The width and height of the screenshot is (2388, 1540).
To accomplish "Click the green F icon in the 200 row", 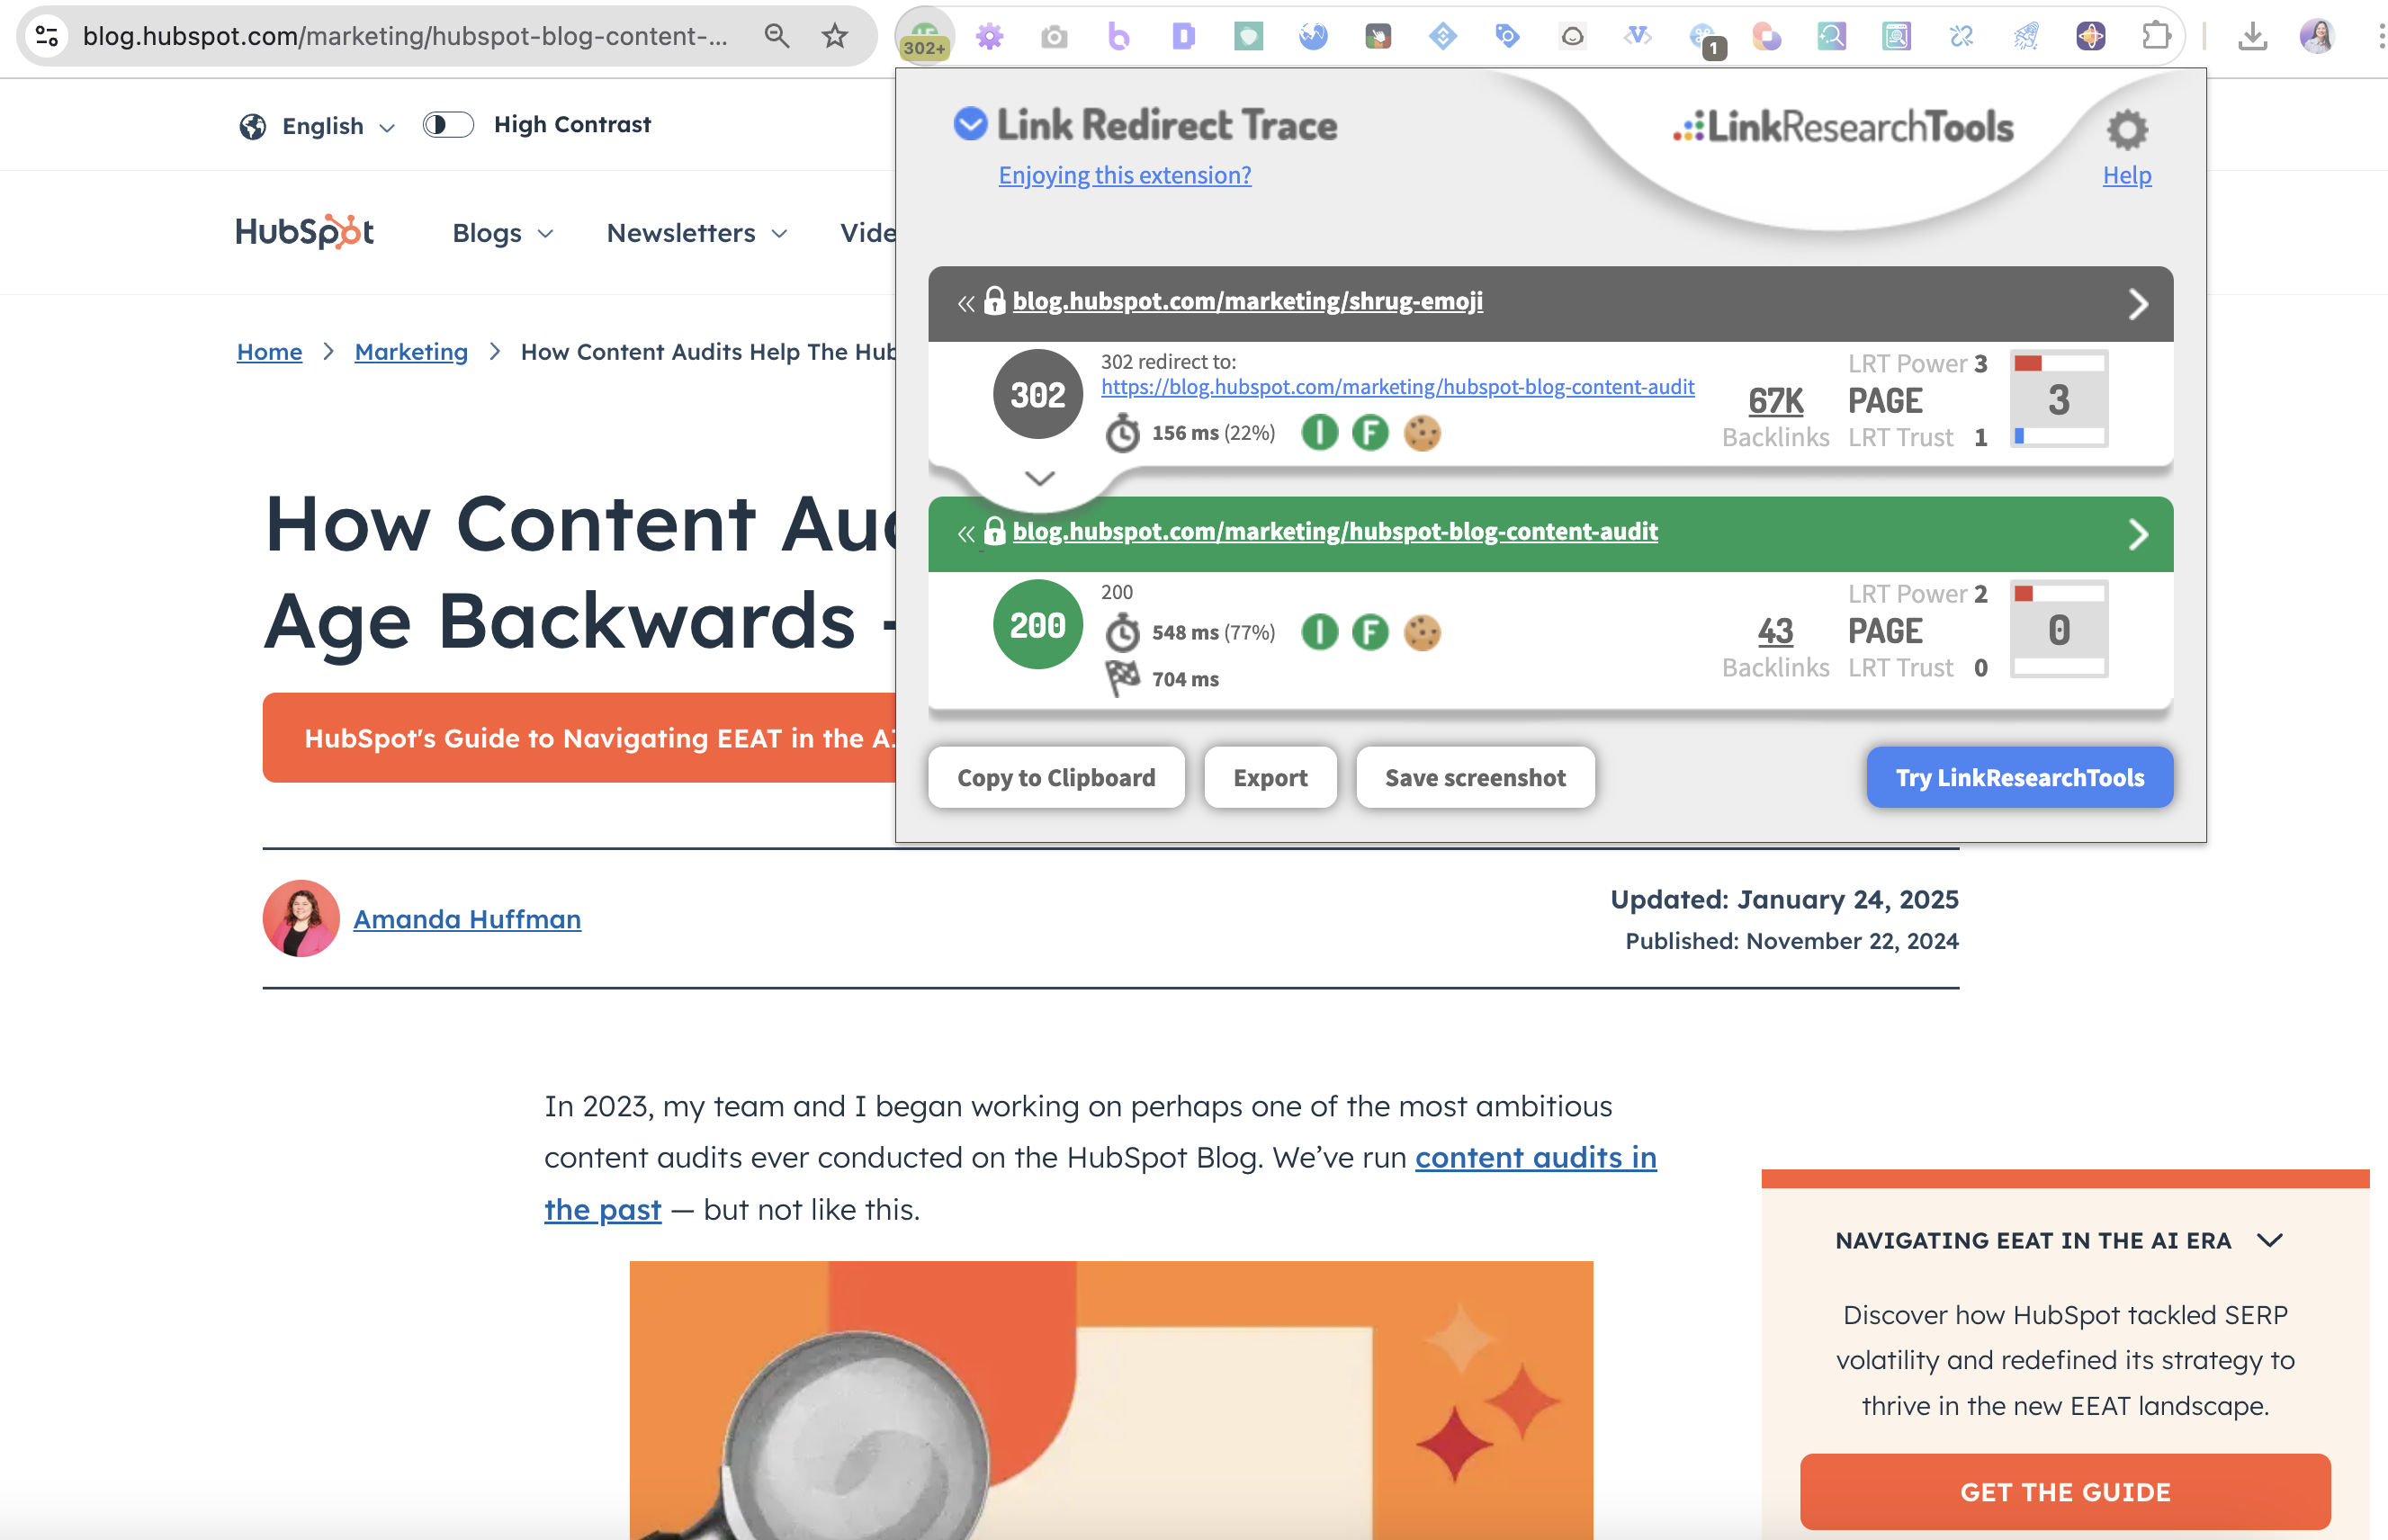I will click(1370, 632).
